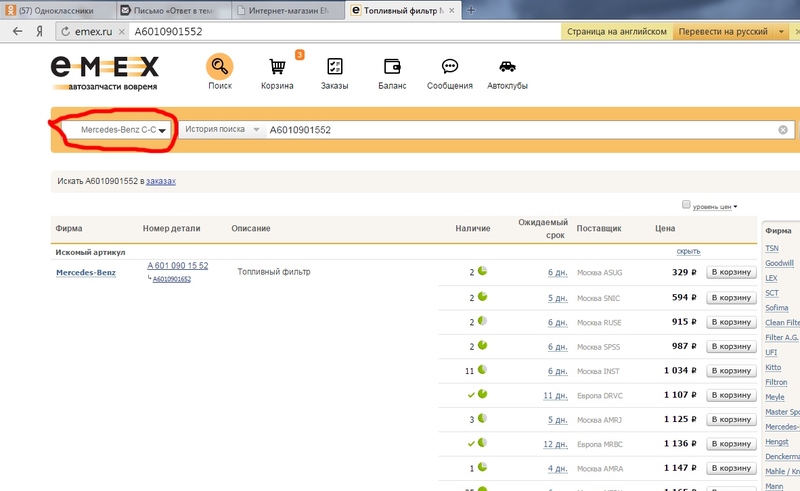Click the part number search input field
This screenshot has height=491, width=800.
click(520, 130)
